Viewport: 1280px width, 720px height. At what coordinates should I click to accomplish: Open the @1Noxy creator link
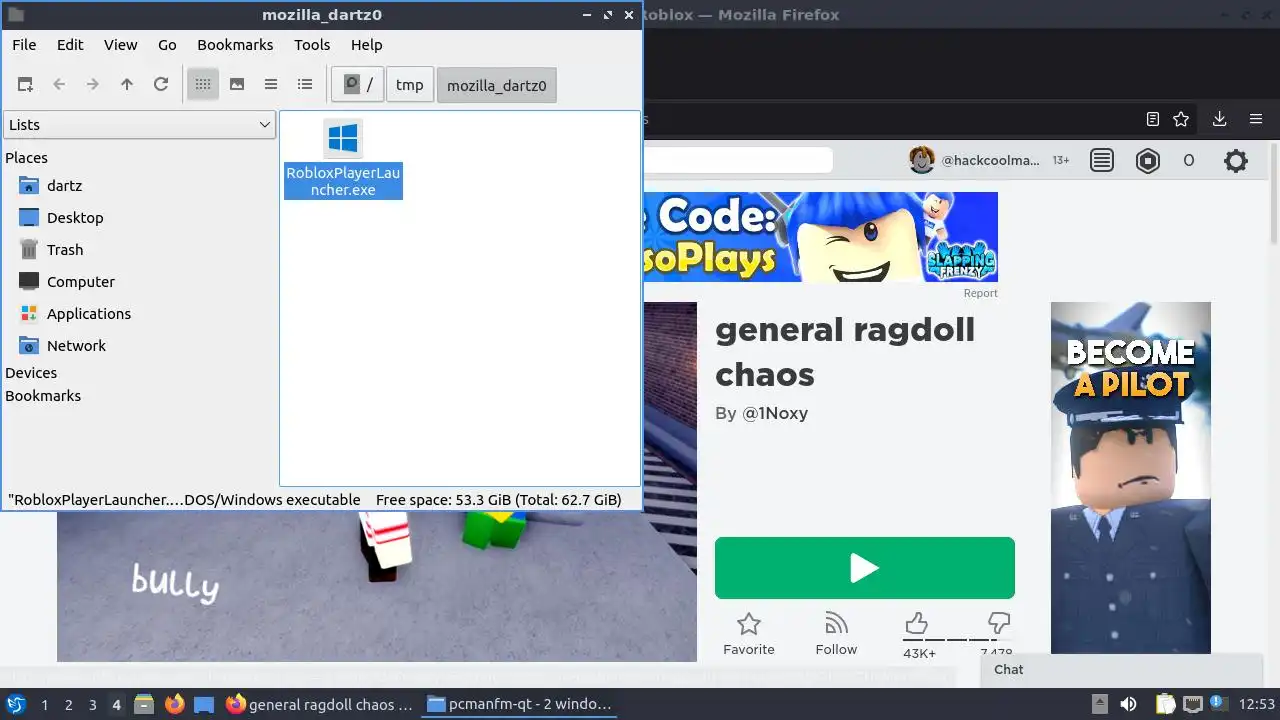coord(775,413)
